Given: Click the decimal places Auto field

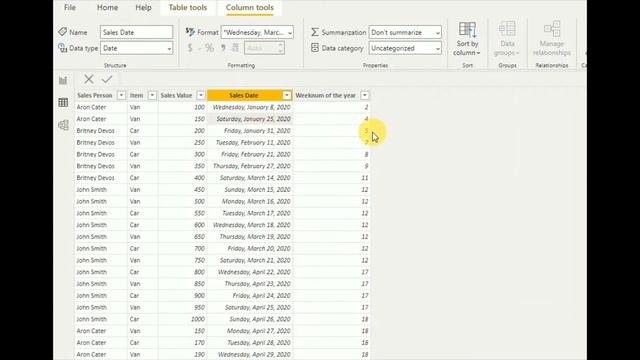Looking at the screenshot, I should (261, 48).
